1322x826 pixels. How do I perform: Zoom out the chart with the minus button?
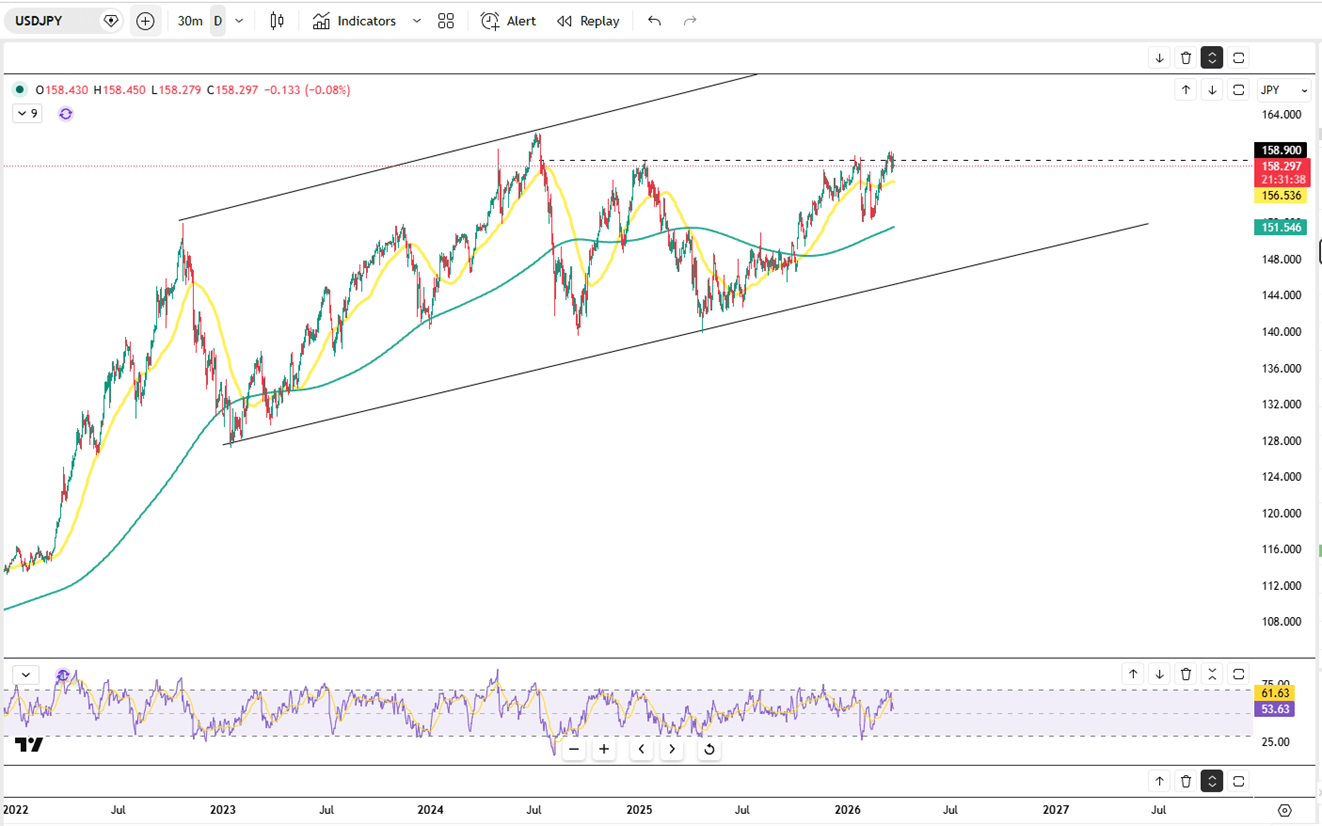(x=574, y=749)
